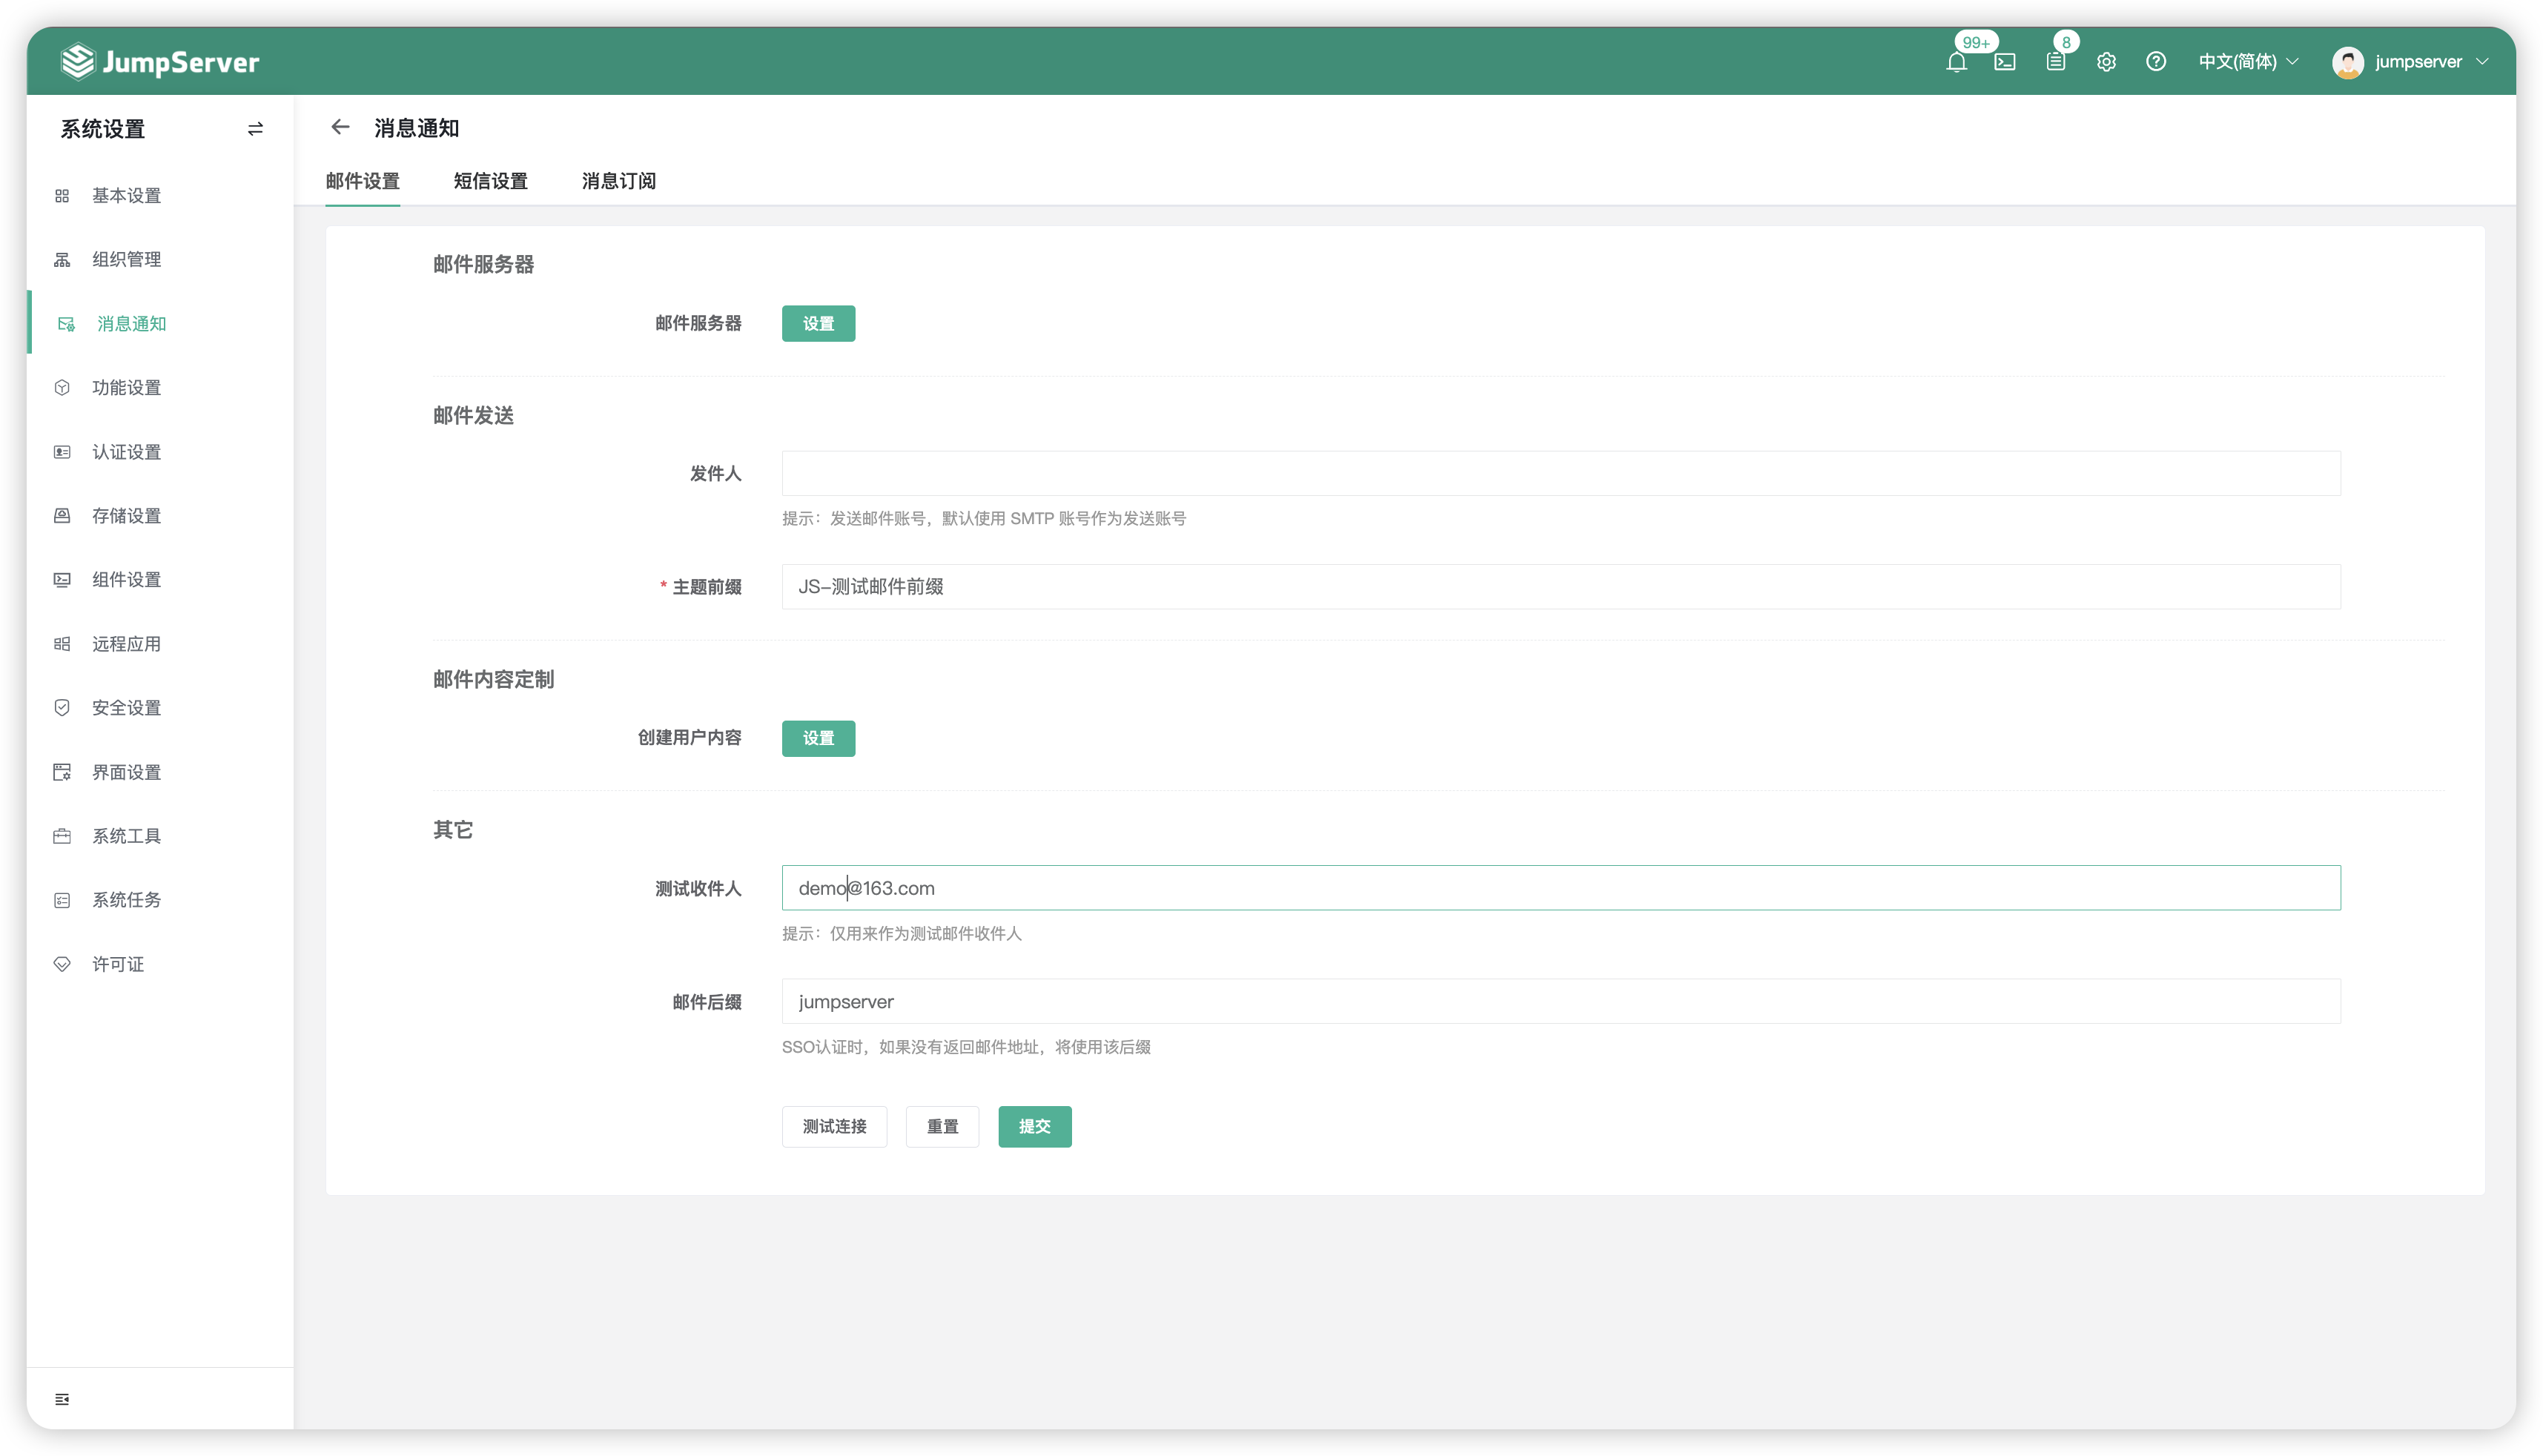Viewport: 2543px width, 1456px height.
Task: Select 消息通知 in the sidebar
Action: coord(160,324)
